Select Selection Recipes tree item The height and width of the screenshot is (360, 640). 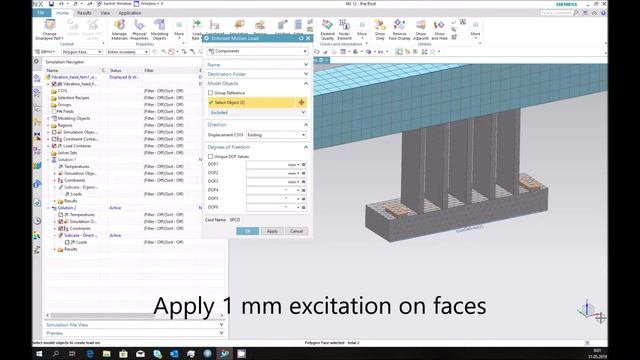click(73, 98)
